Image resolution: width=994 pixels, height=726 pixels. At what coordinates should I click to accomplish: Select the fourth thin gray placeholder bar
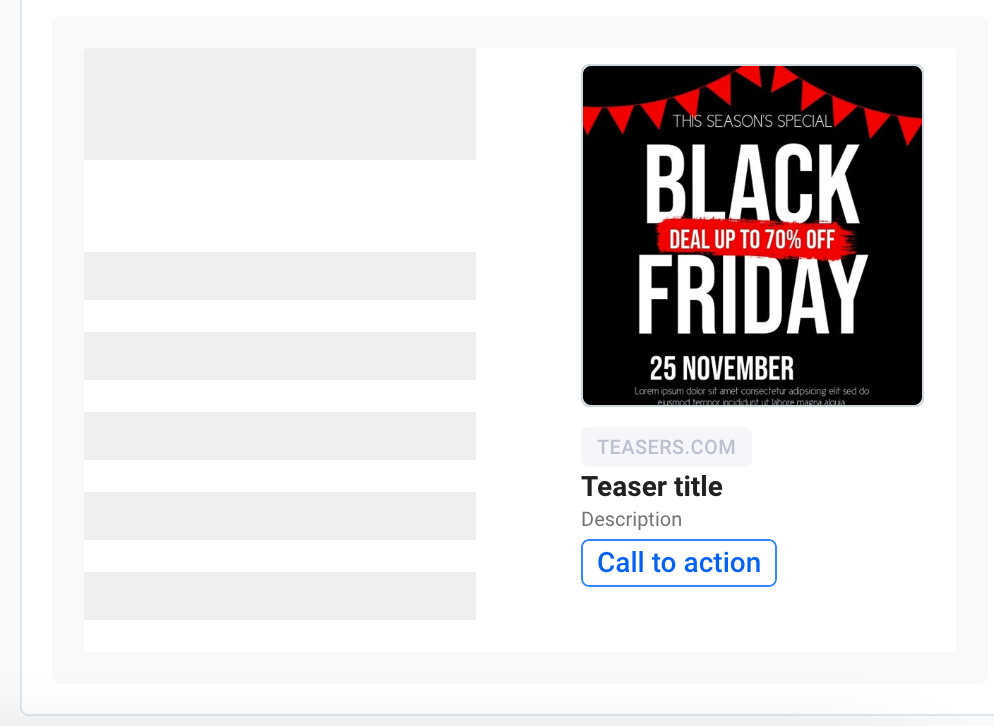coord(280,516)
